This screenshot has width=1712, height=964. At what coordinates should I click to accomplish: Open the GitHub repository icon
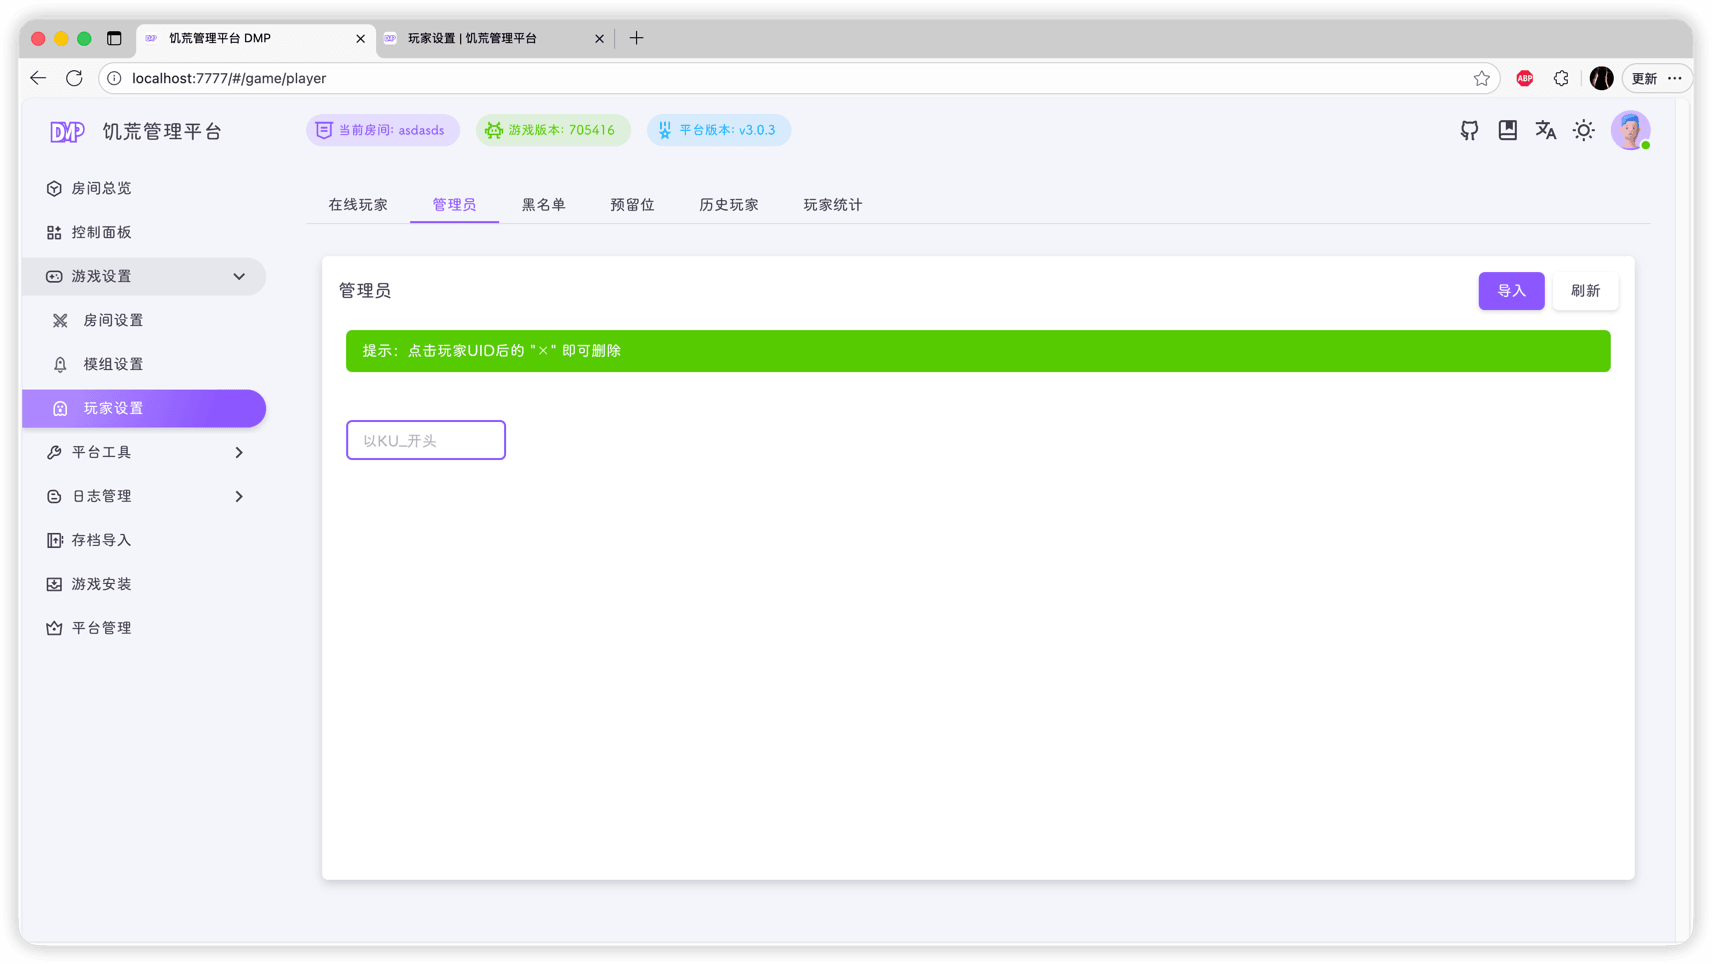coord(1469,130)
